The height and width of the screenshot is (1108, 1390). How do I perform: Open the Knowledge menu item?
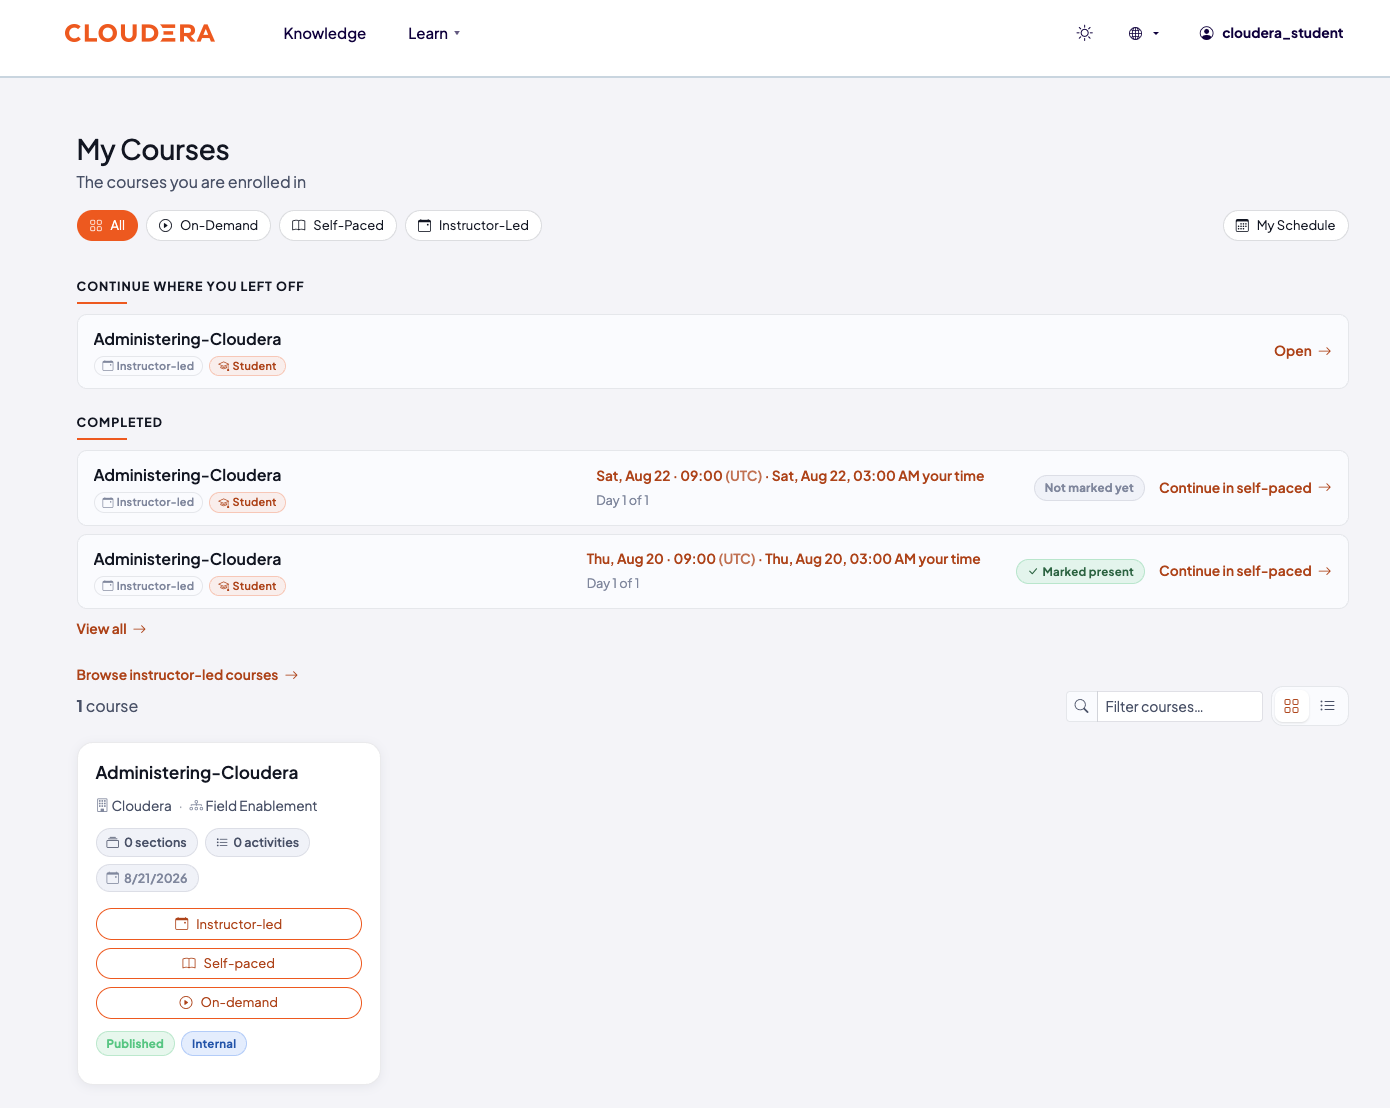[x=325, y=33]
